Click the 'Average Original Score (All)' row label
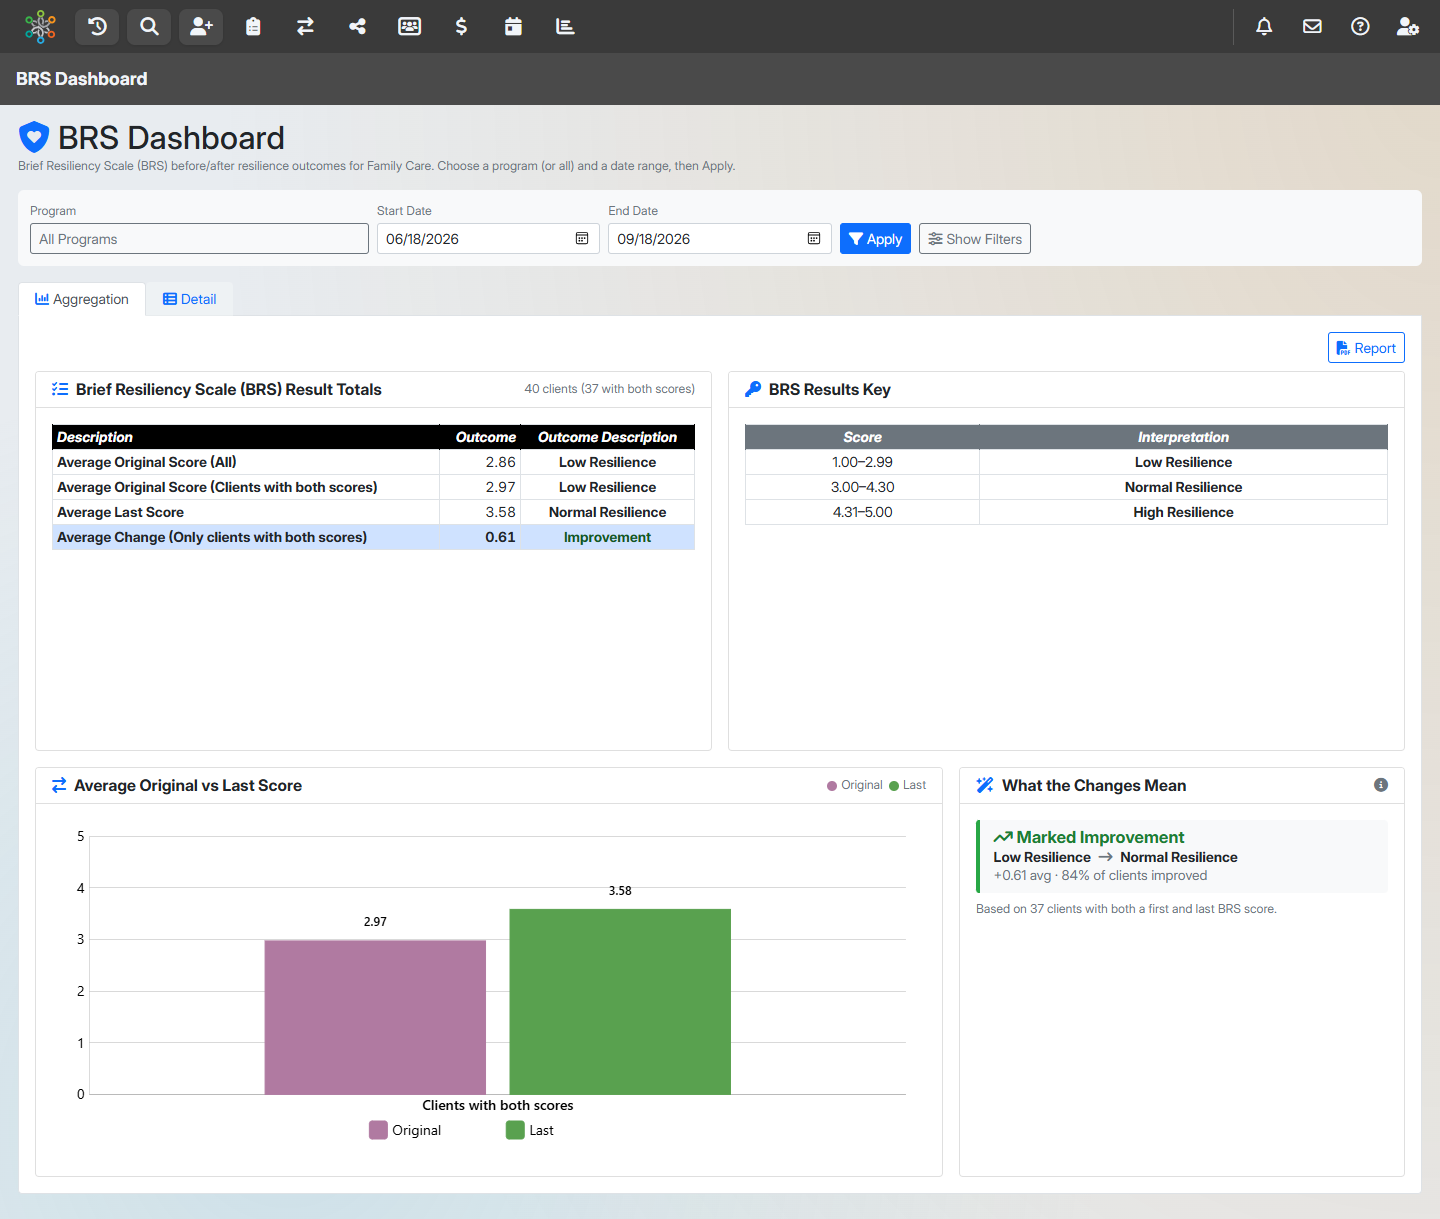This screenshot has height=1219, width=1440. coord(147,462)
